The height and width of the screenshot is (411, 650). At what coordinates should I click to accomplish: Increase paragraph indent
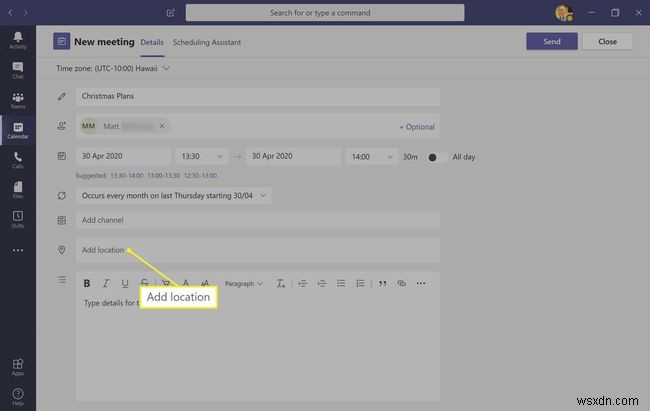click(322, 283)
